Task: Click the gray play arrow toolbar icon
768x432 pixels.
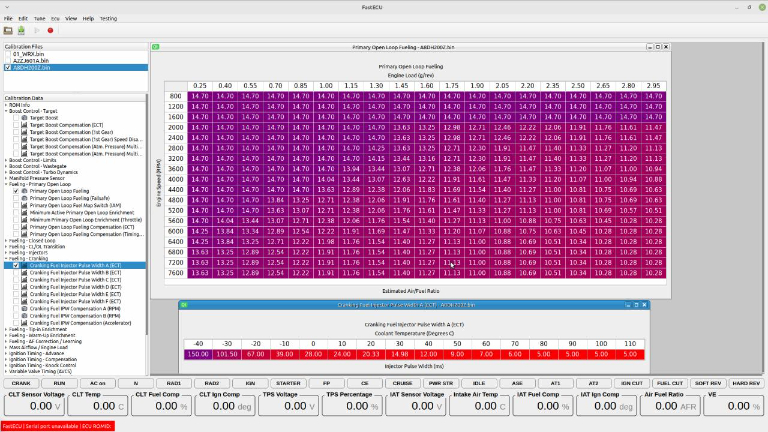Action: [36, 30]
